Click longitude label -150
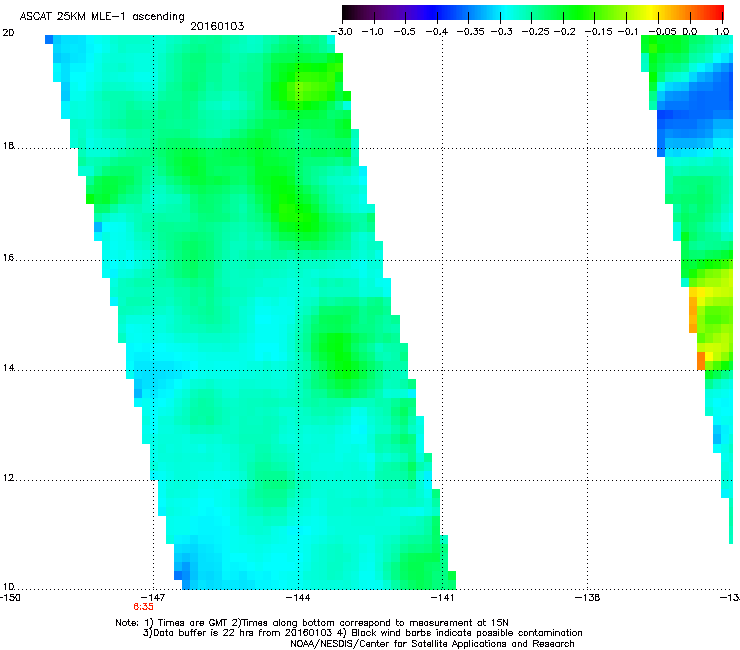The width and height of the screenshot is (740, 650). click(x=10, y=597)
